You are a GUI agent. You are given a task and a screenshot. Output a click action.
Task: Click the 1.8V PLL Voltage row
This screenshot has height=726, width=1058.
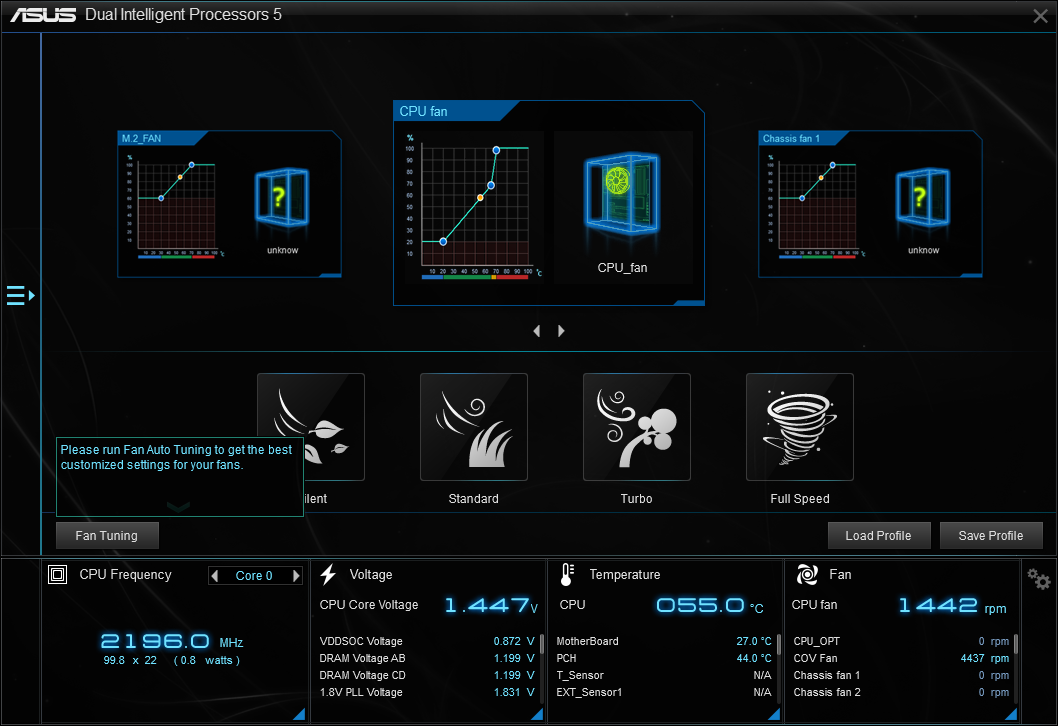pos(427,692)
